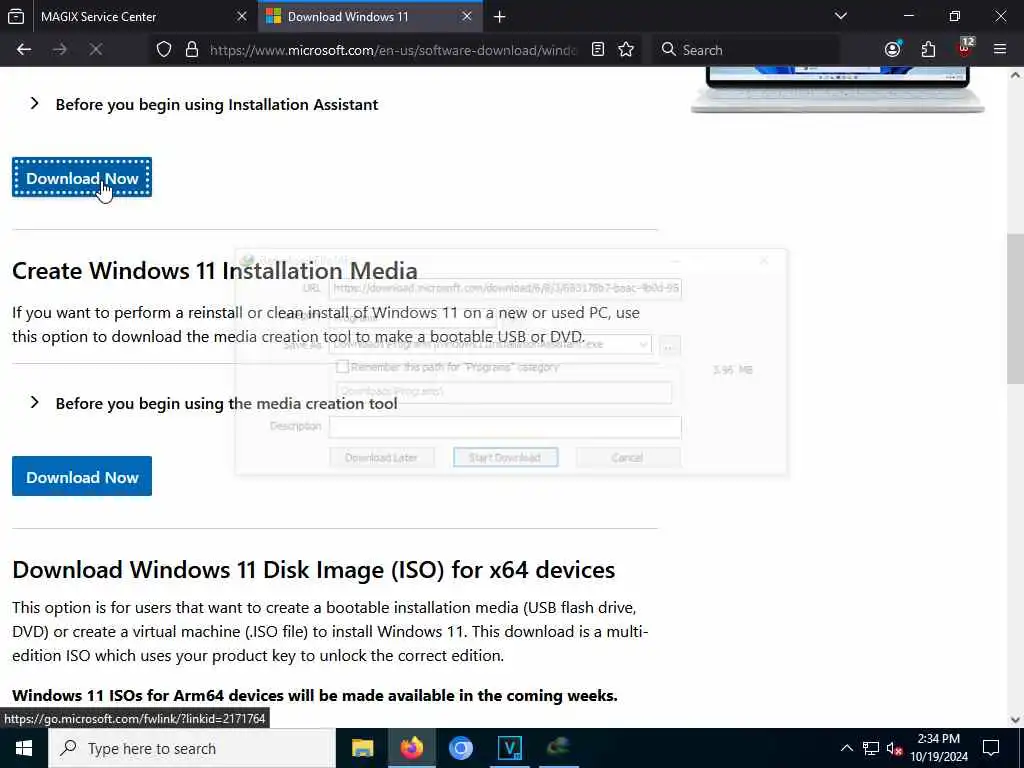Click the Create Windows 11 Installation Media heading
1024x768 pixels.
point(215,270)
